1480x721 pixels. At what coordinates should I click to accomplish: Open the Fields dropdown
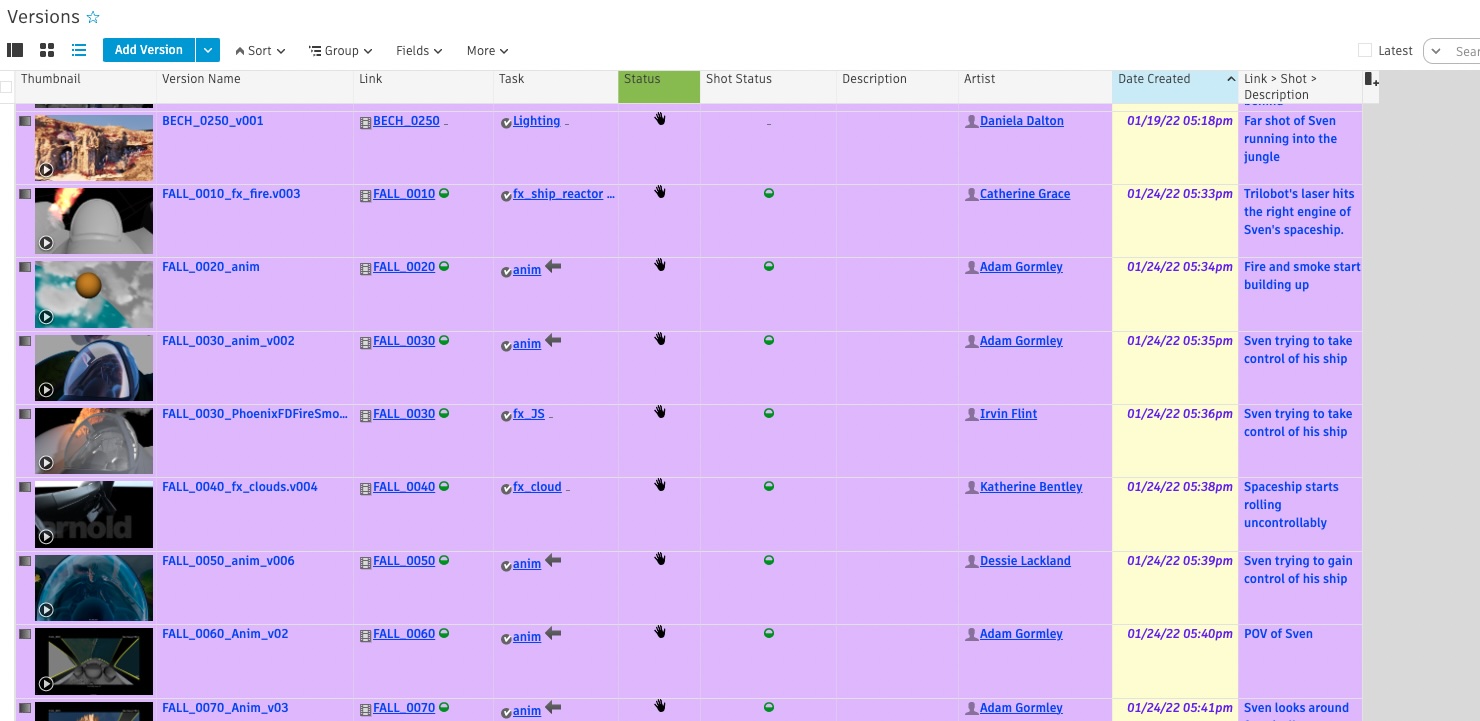pos(419,51)
